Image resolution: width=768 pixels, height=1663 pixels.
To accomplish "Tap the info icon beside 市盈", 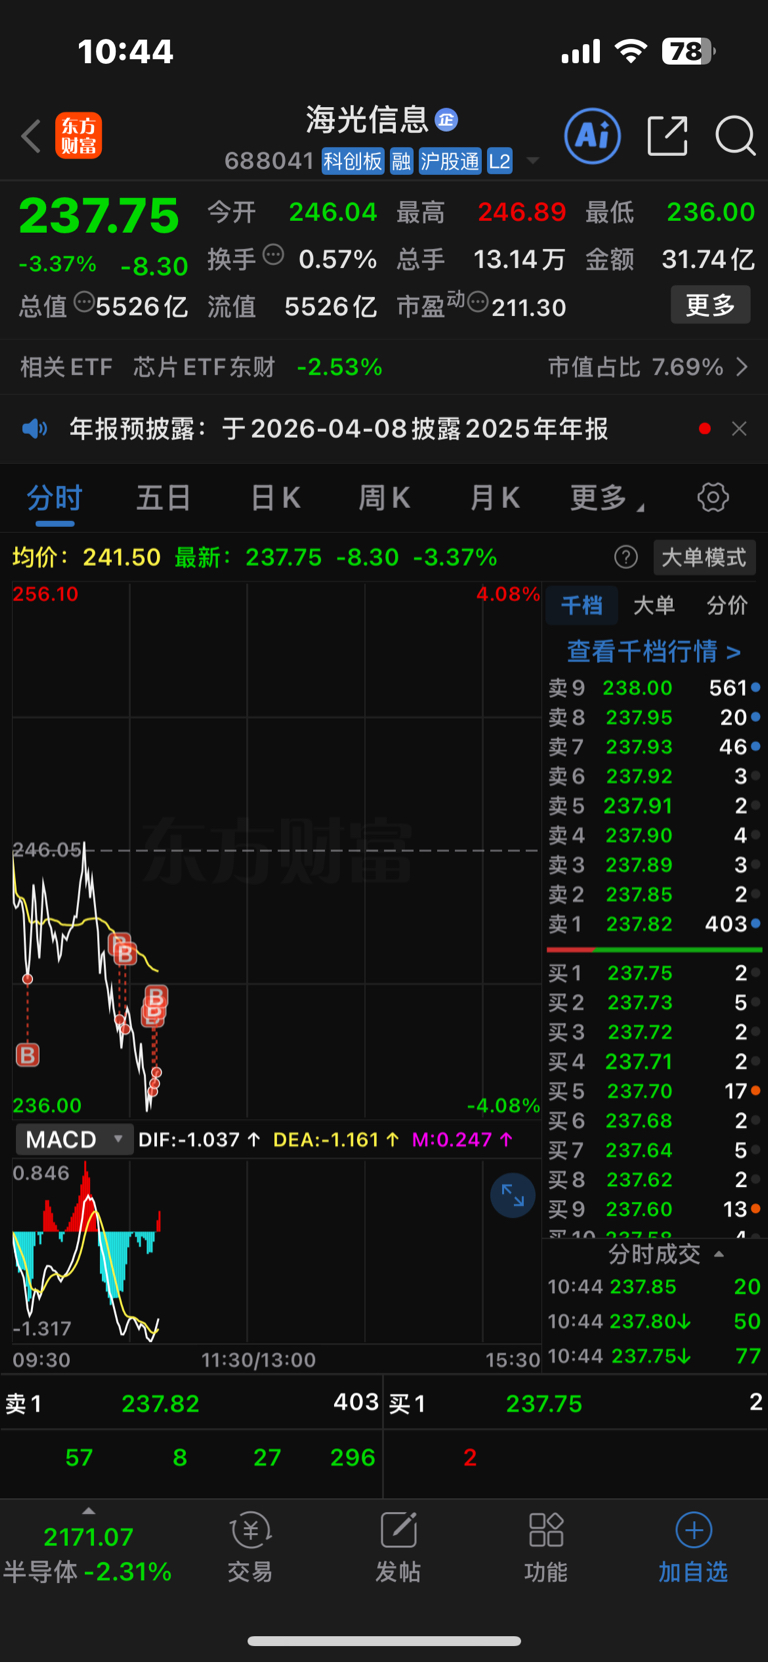I will (x=478, y=301).
